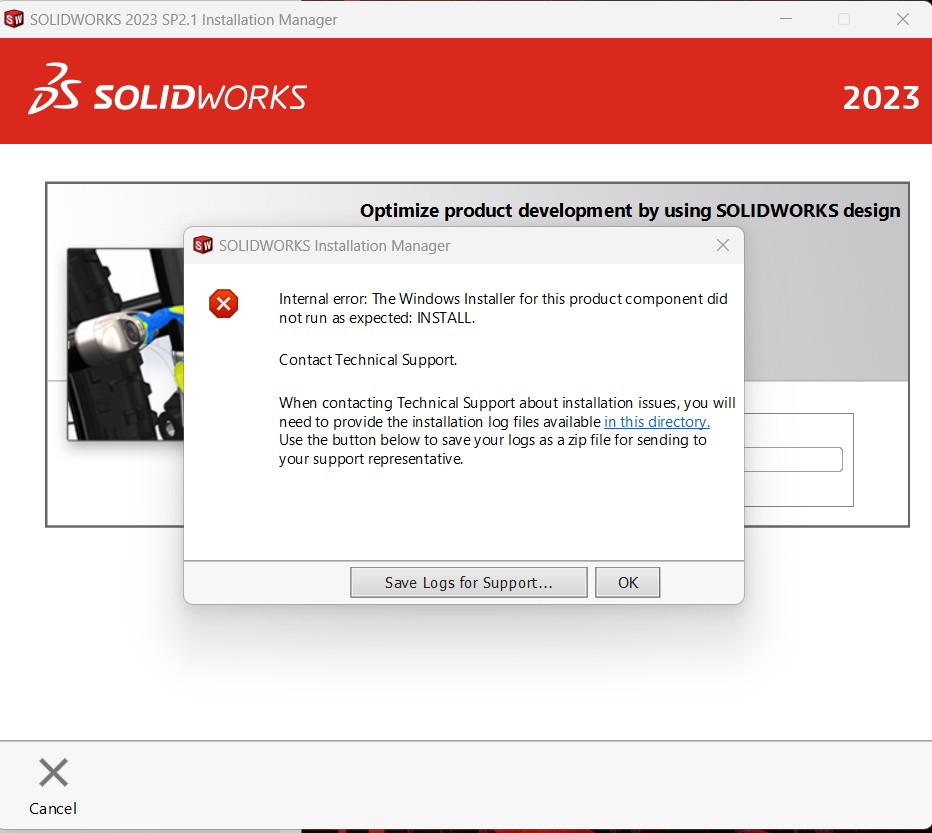Viewport: 932px width, 833px height.
Task: Click the OK button in error dialog
Action: pyautogui.click(x=627, y=582)
